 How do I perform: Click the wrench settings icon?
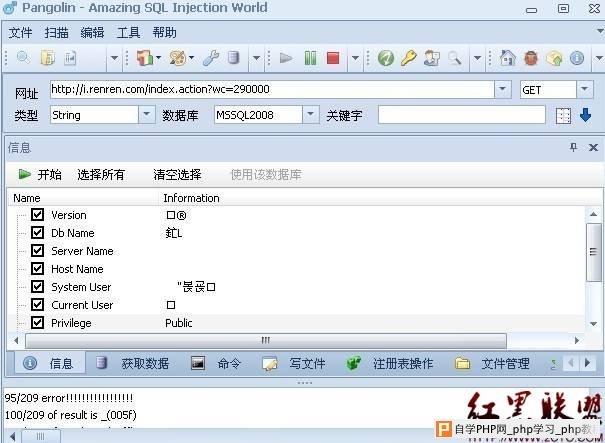211,58
